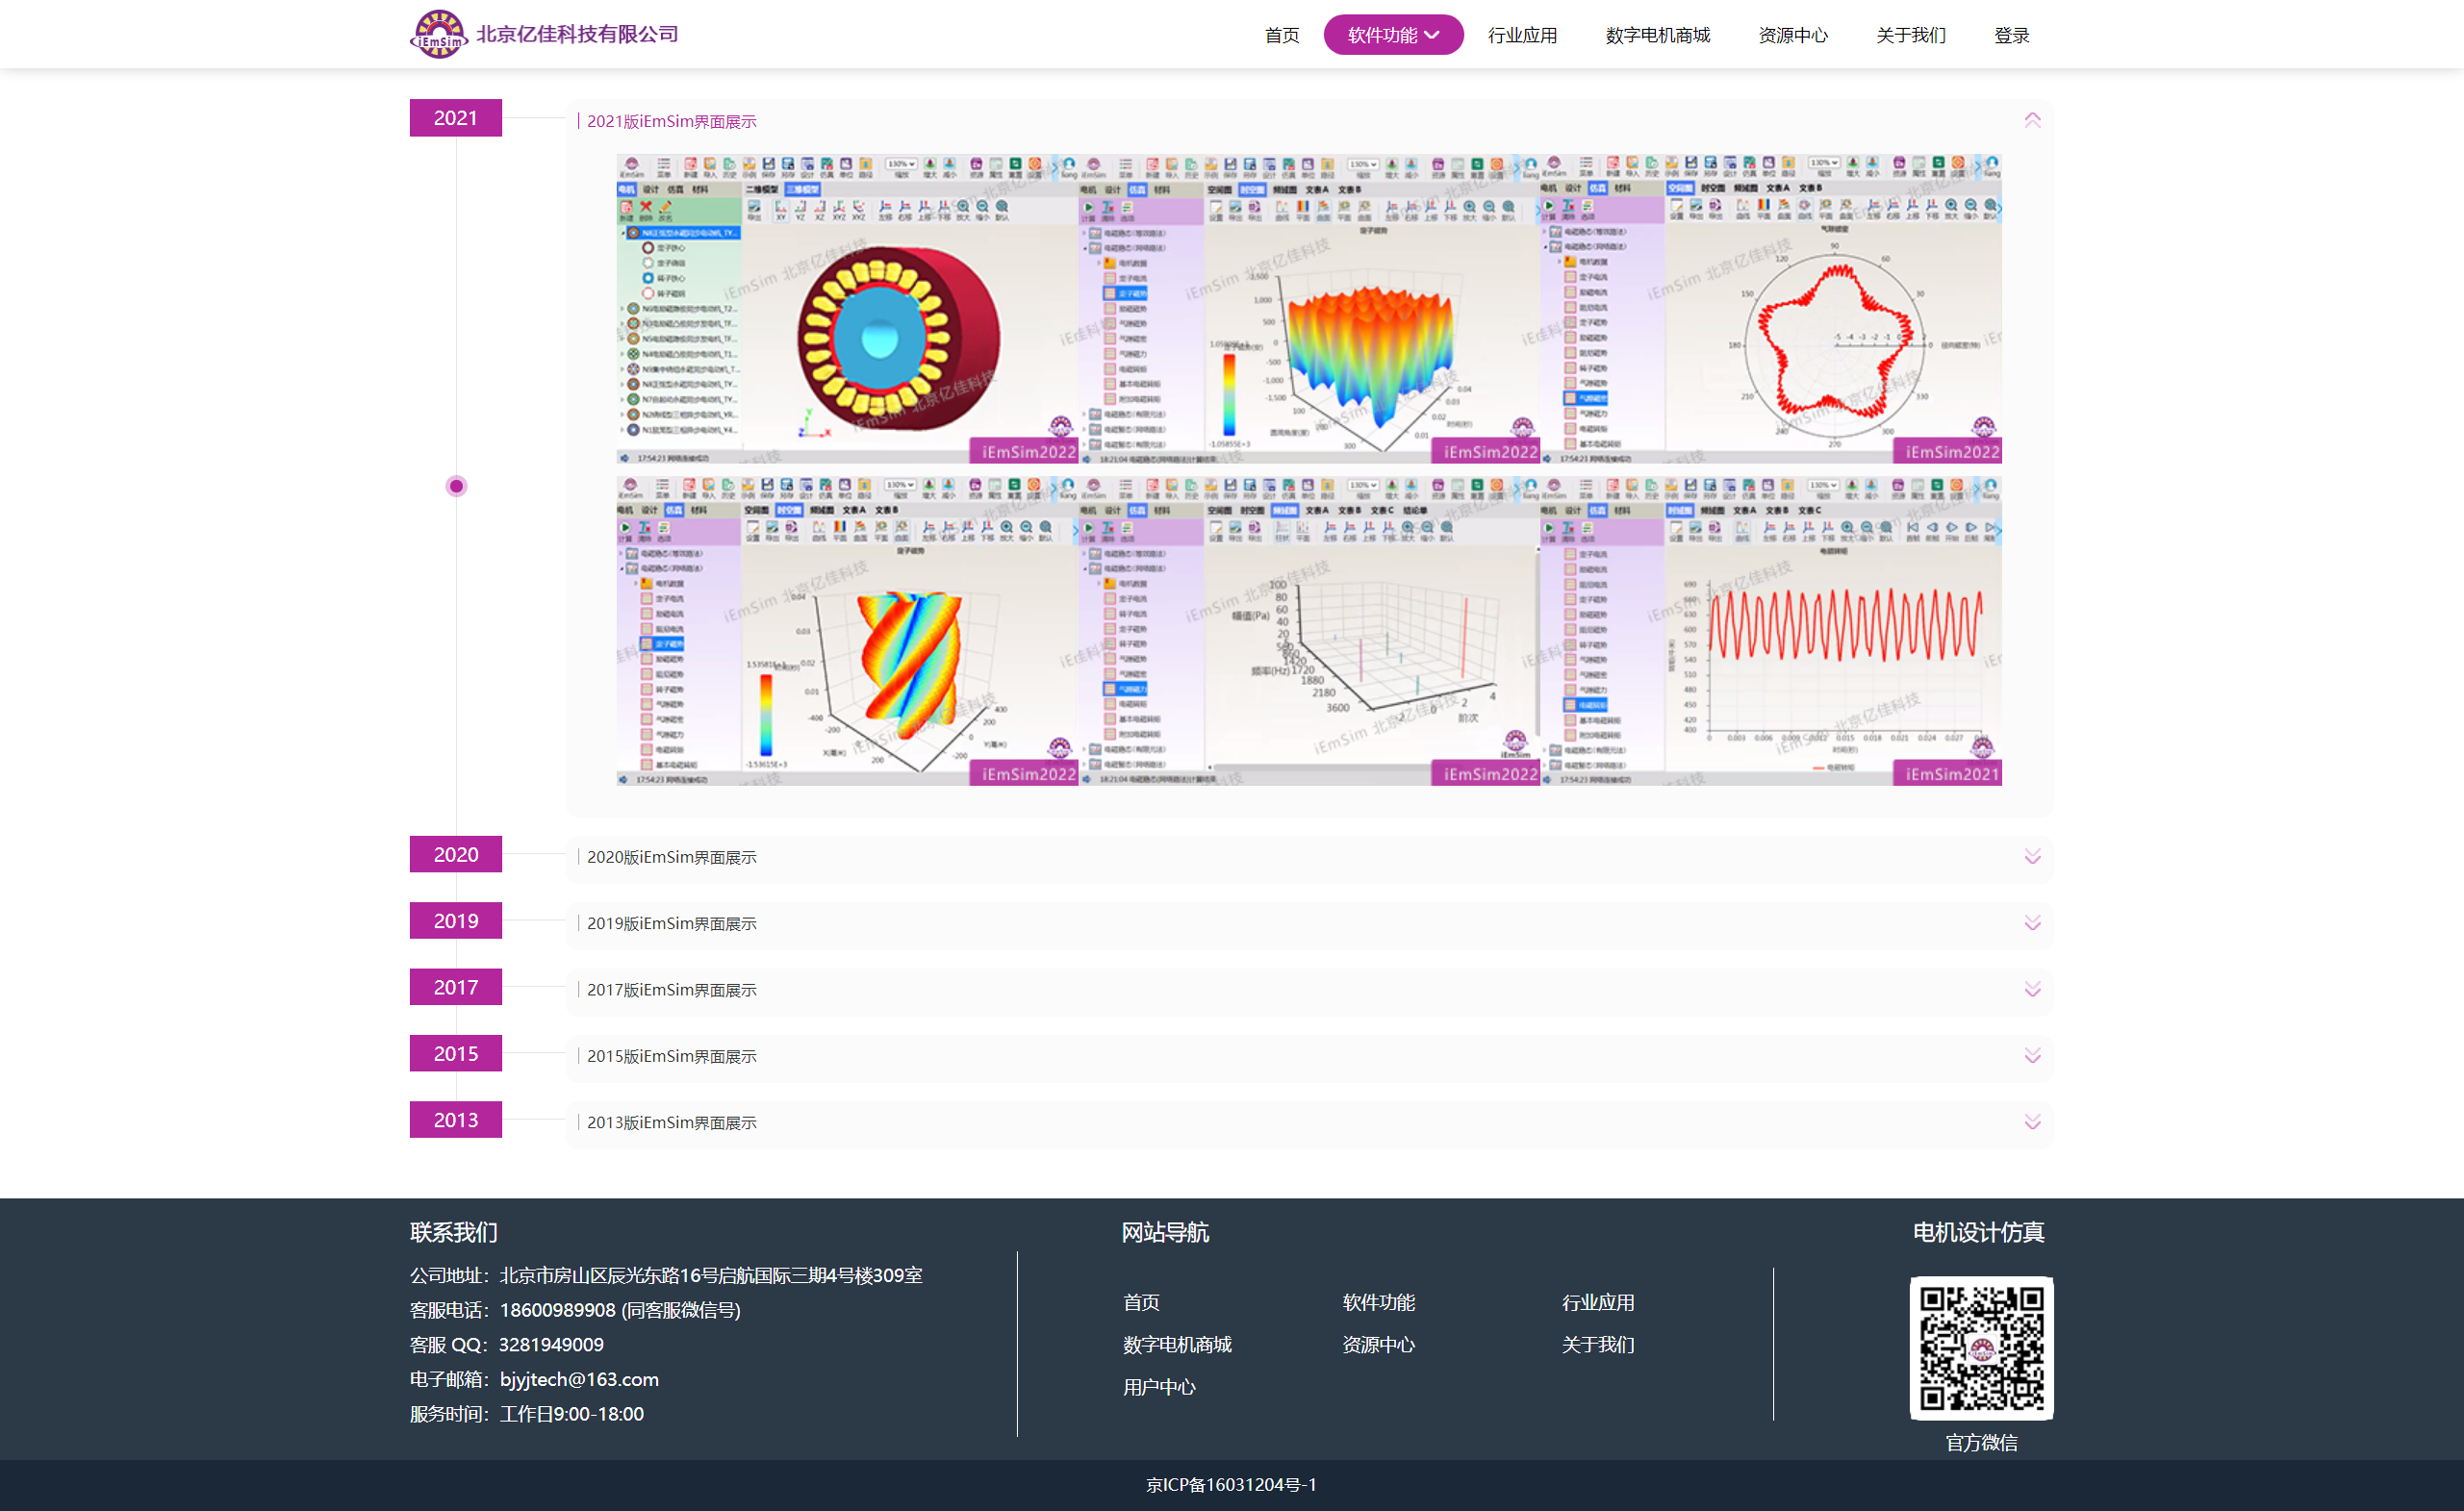Click the 2015版iEmSim界面展示 title text

pyautogui.click(x=671, y=1056)
